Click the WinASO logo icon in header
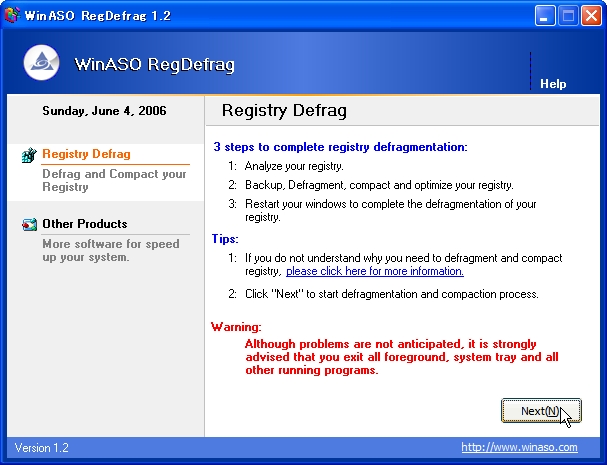This screenshot has height=465, width=607. click(x=41, y=63)
